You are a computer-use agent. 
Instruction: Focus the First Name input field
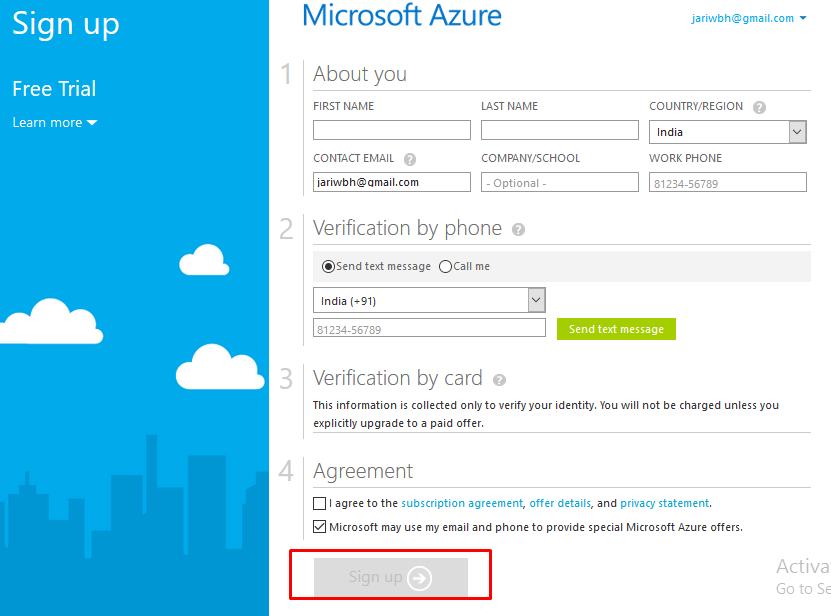(392, 130)
